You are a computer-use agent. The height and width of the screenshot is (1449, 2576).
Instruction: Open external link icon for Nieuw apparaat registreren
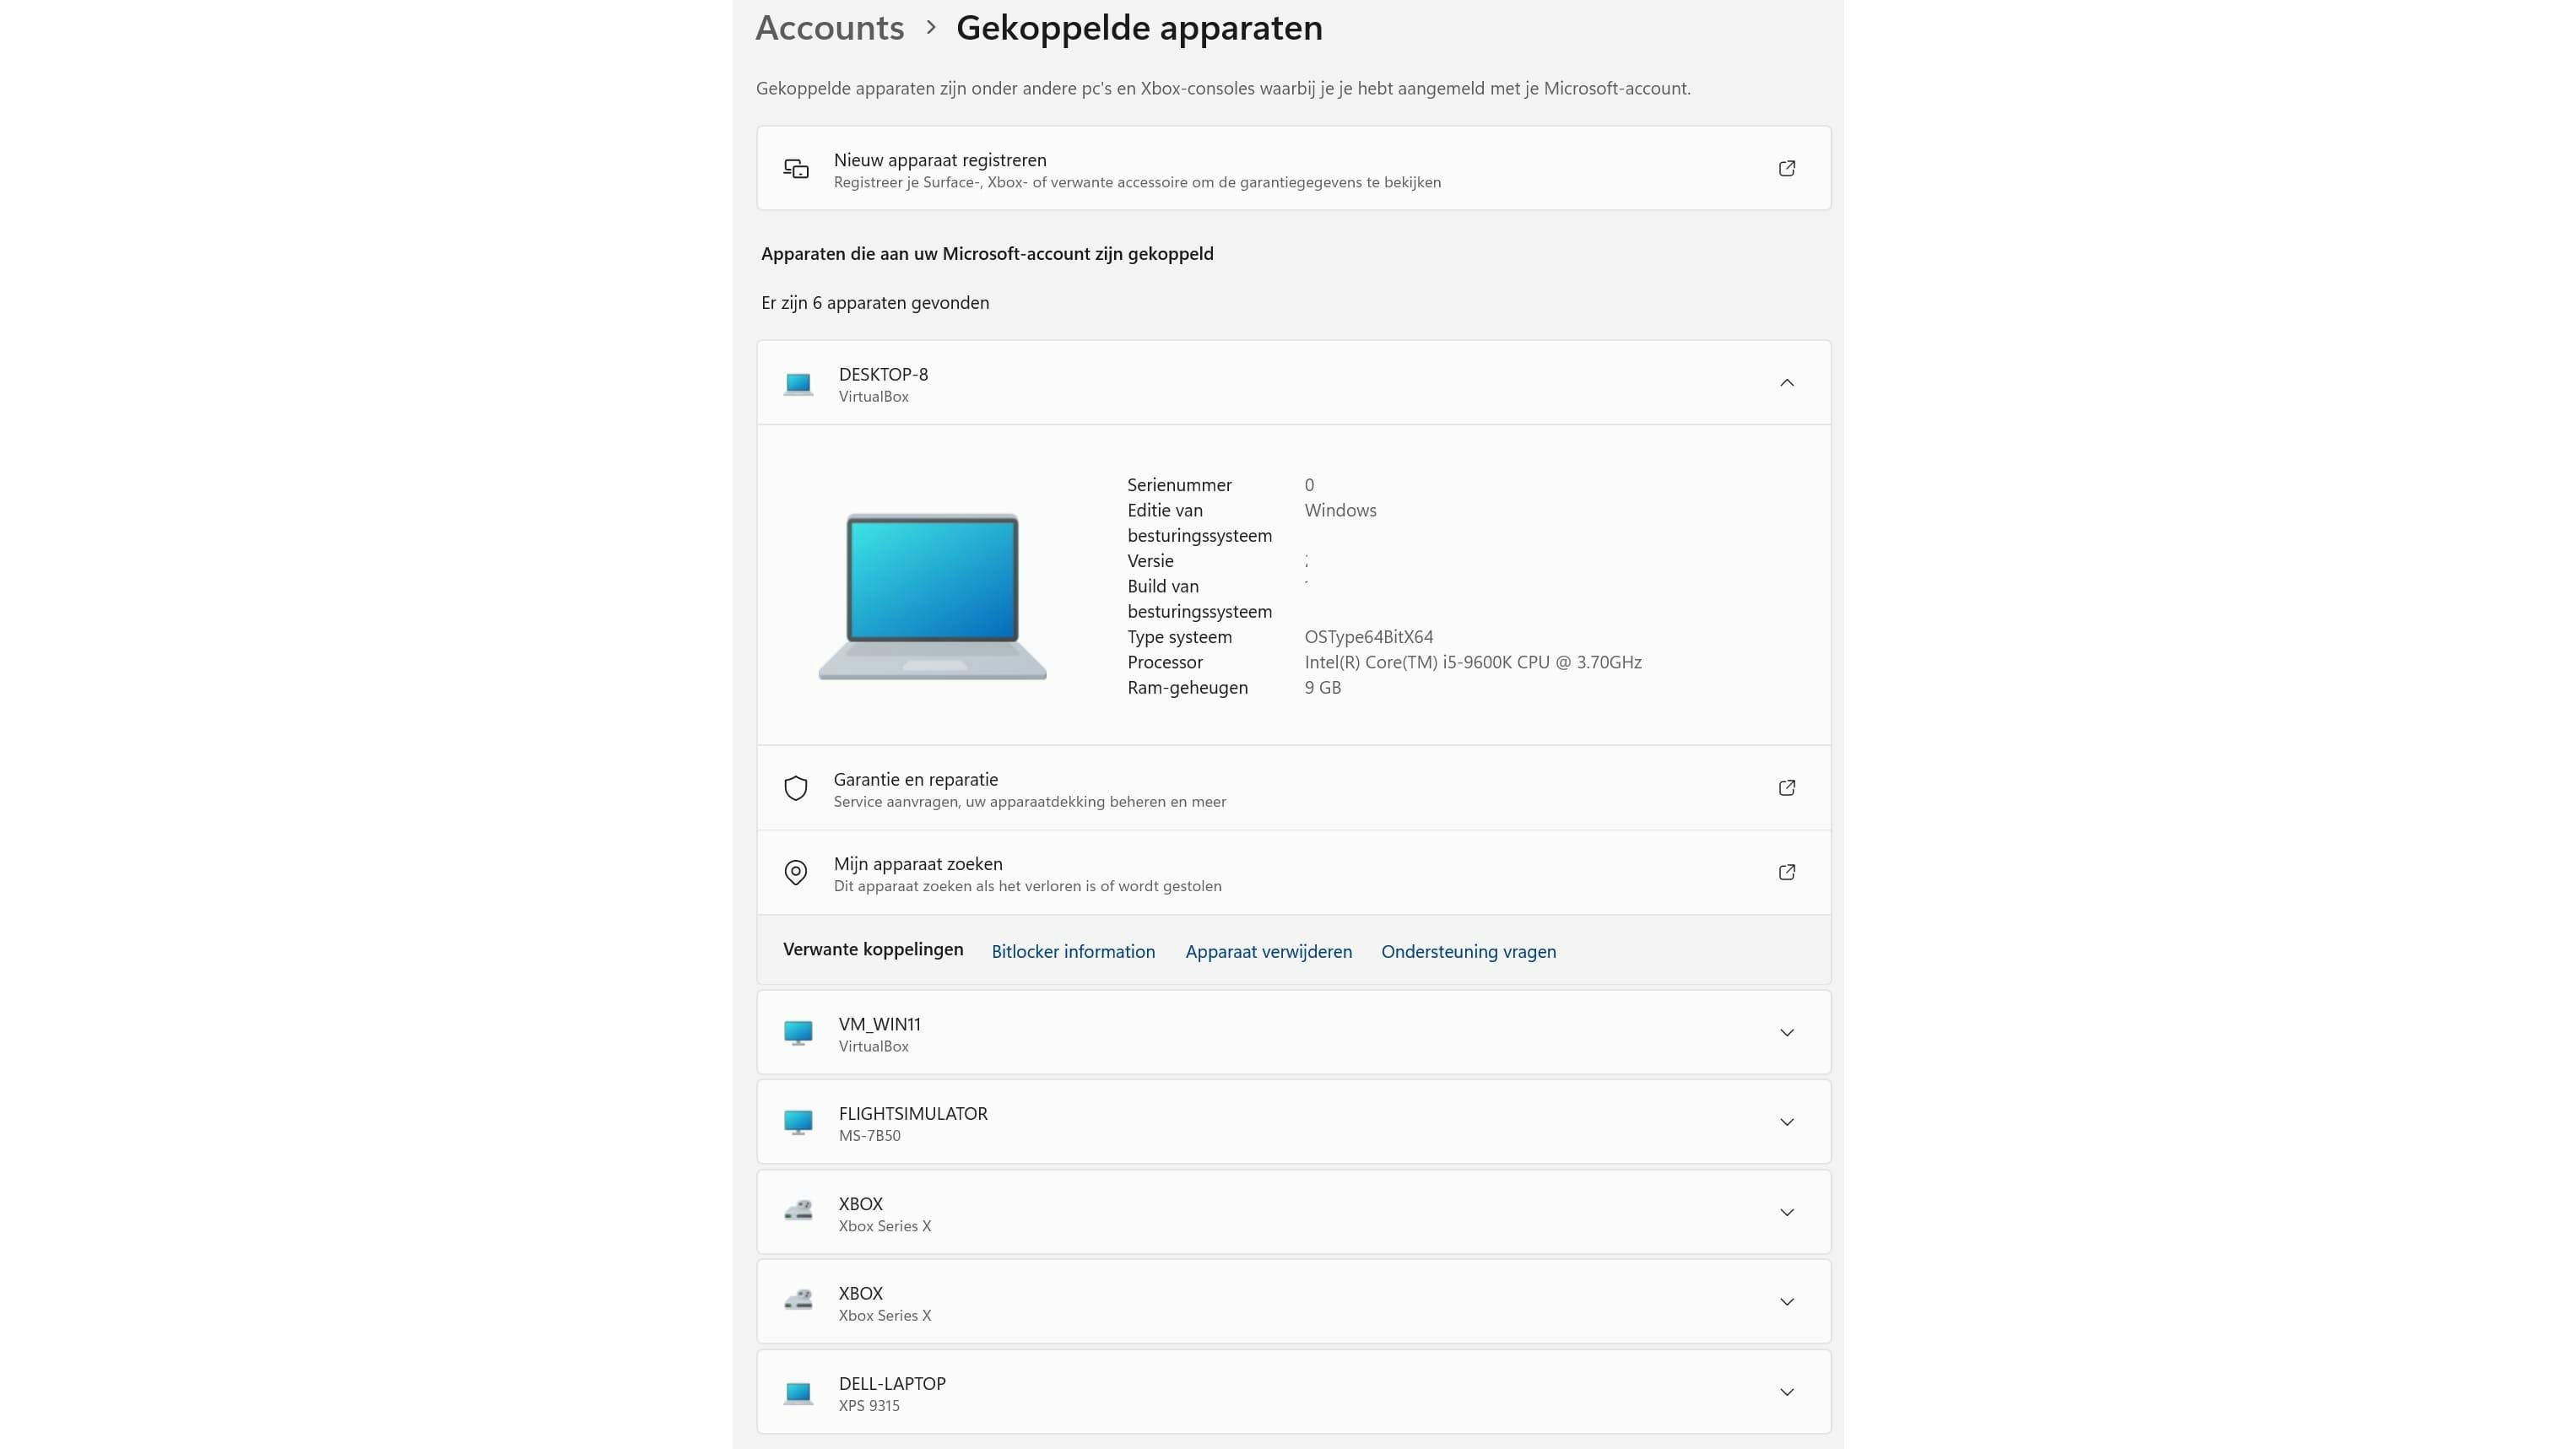tap(1786, 169)
